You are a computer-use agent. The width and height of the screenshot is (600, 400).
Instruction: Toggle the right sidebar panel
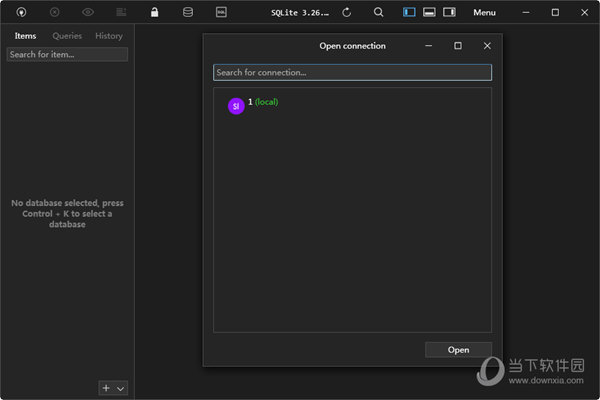click(449, 12)
